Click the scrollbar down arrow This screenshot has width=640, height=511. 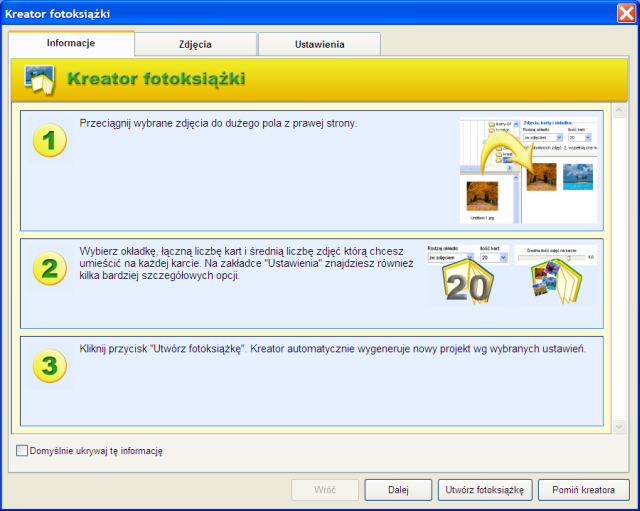tap(618, 425)
